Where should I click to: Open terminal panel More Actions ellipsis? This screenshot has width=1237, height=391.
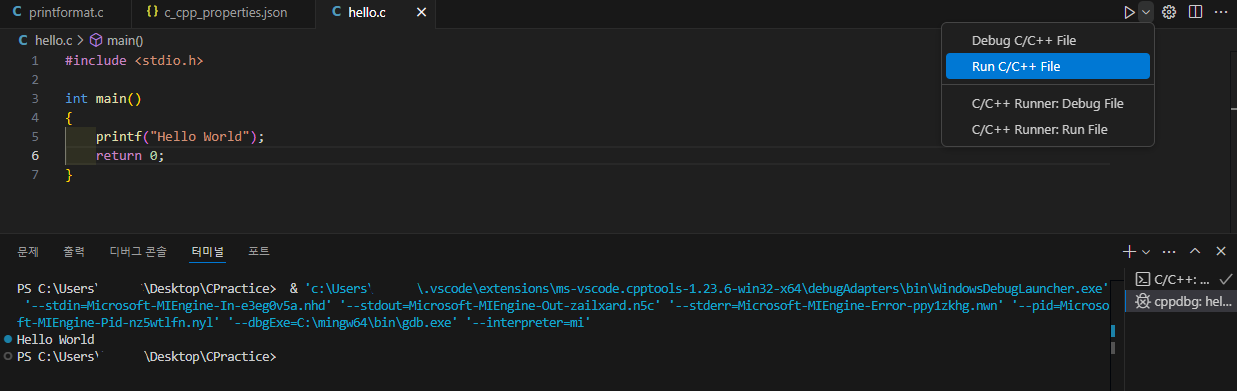click(1168, 251)
